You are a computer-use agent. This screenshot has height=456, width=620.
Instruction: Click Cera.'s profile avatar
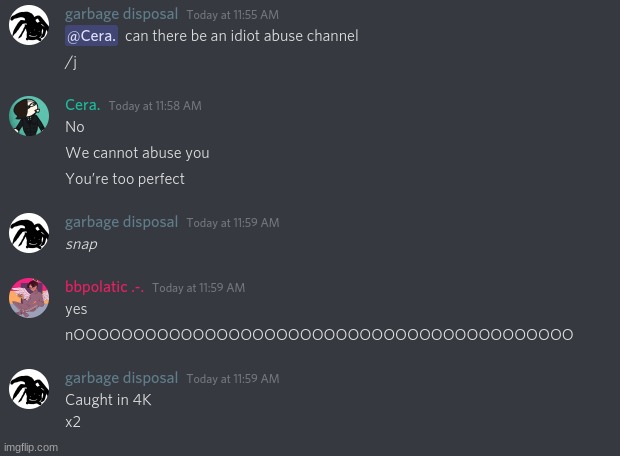coord(29,116)
